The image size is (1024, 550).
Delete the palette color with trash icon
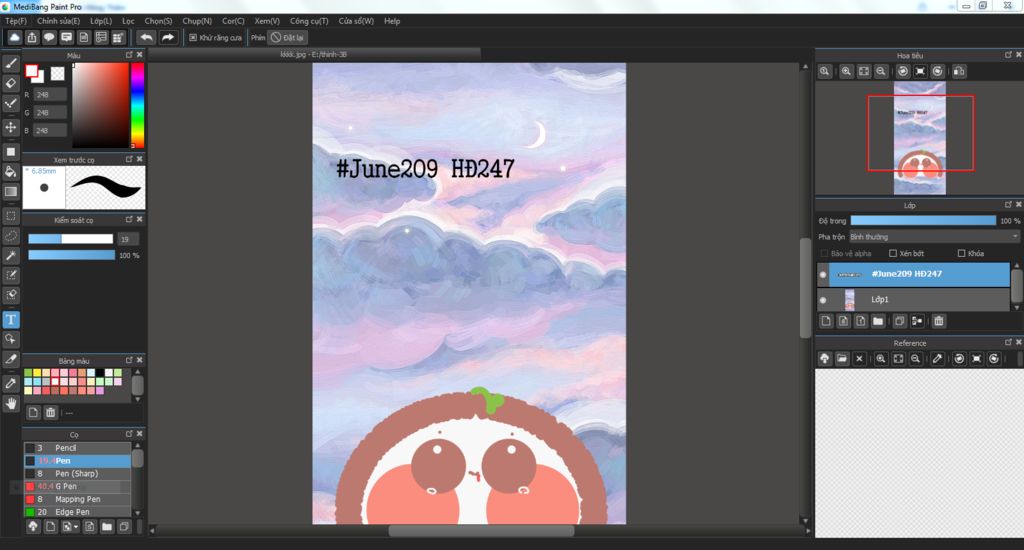coord(50,412)
